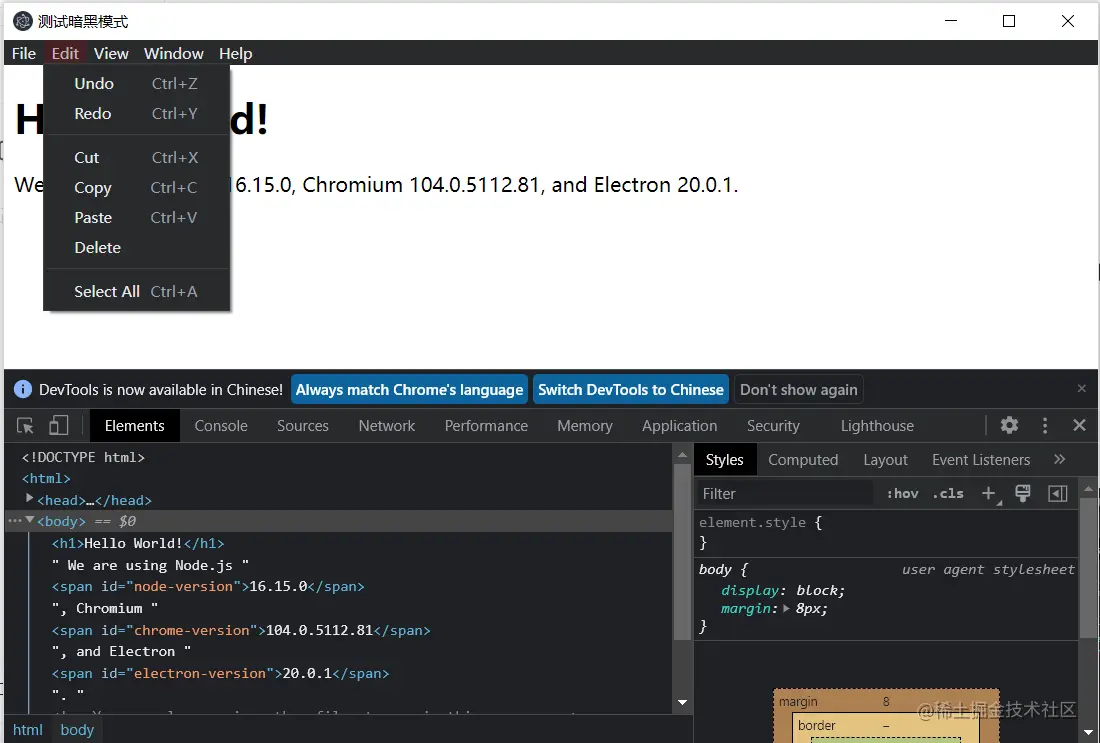Collapse the body element node
1100x743 pixels.
coord(29,520)
